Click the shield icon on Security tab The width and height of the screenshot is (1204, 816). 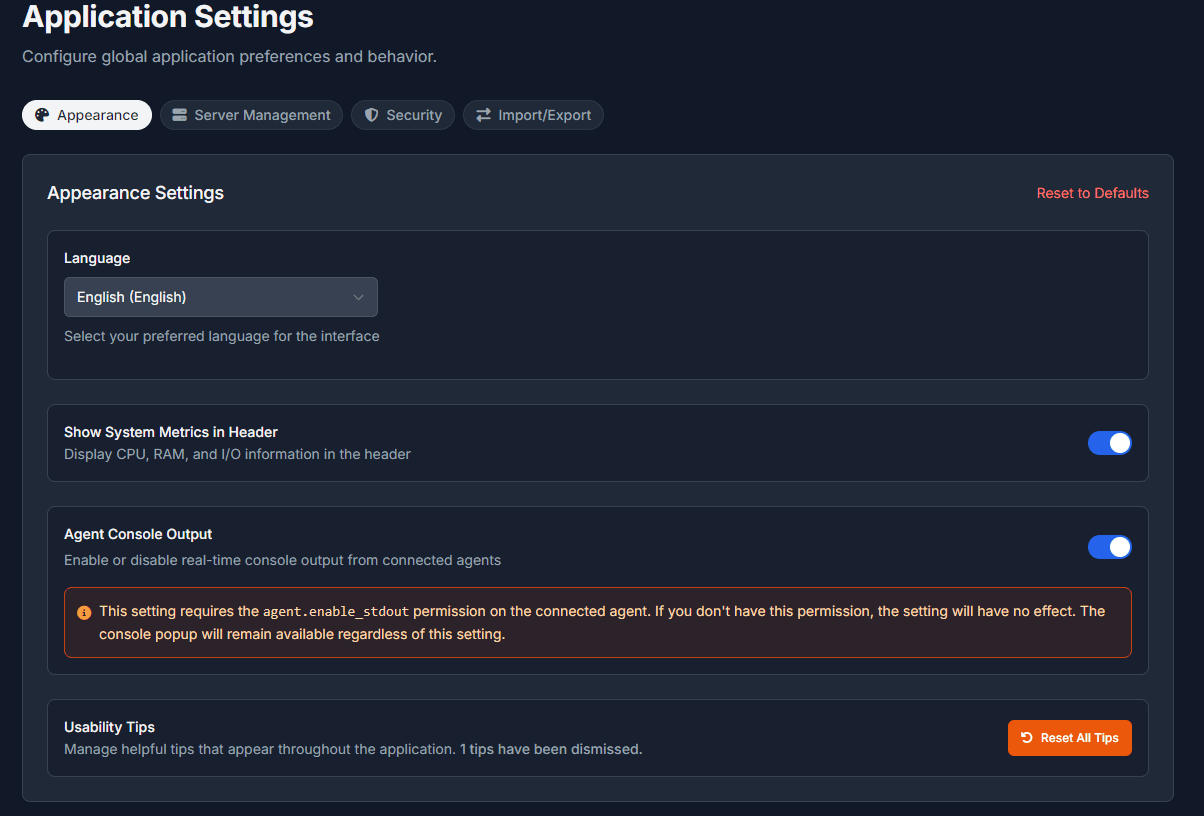pos(371,115)
